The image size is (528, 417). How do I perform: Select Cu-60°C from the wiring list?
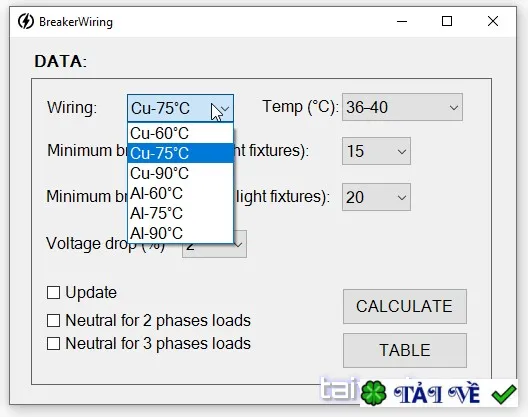coord(180,133)
